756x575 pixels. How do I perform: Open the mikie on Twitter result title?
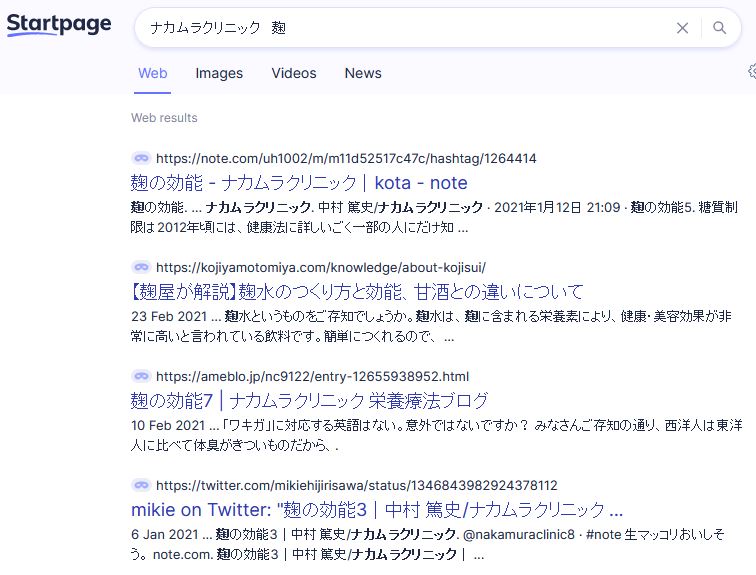[x=377, y=510]
